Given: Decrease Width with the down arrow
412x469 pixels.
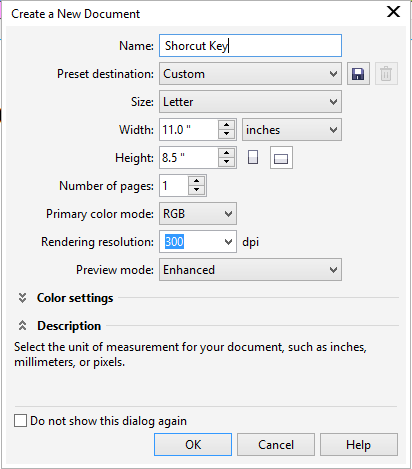Looking at the screenshot, I should pos(227,134).
